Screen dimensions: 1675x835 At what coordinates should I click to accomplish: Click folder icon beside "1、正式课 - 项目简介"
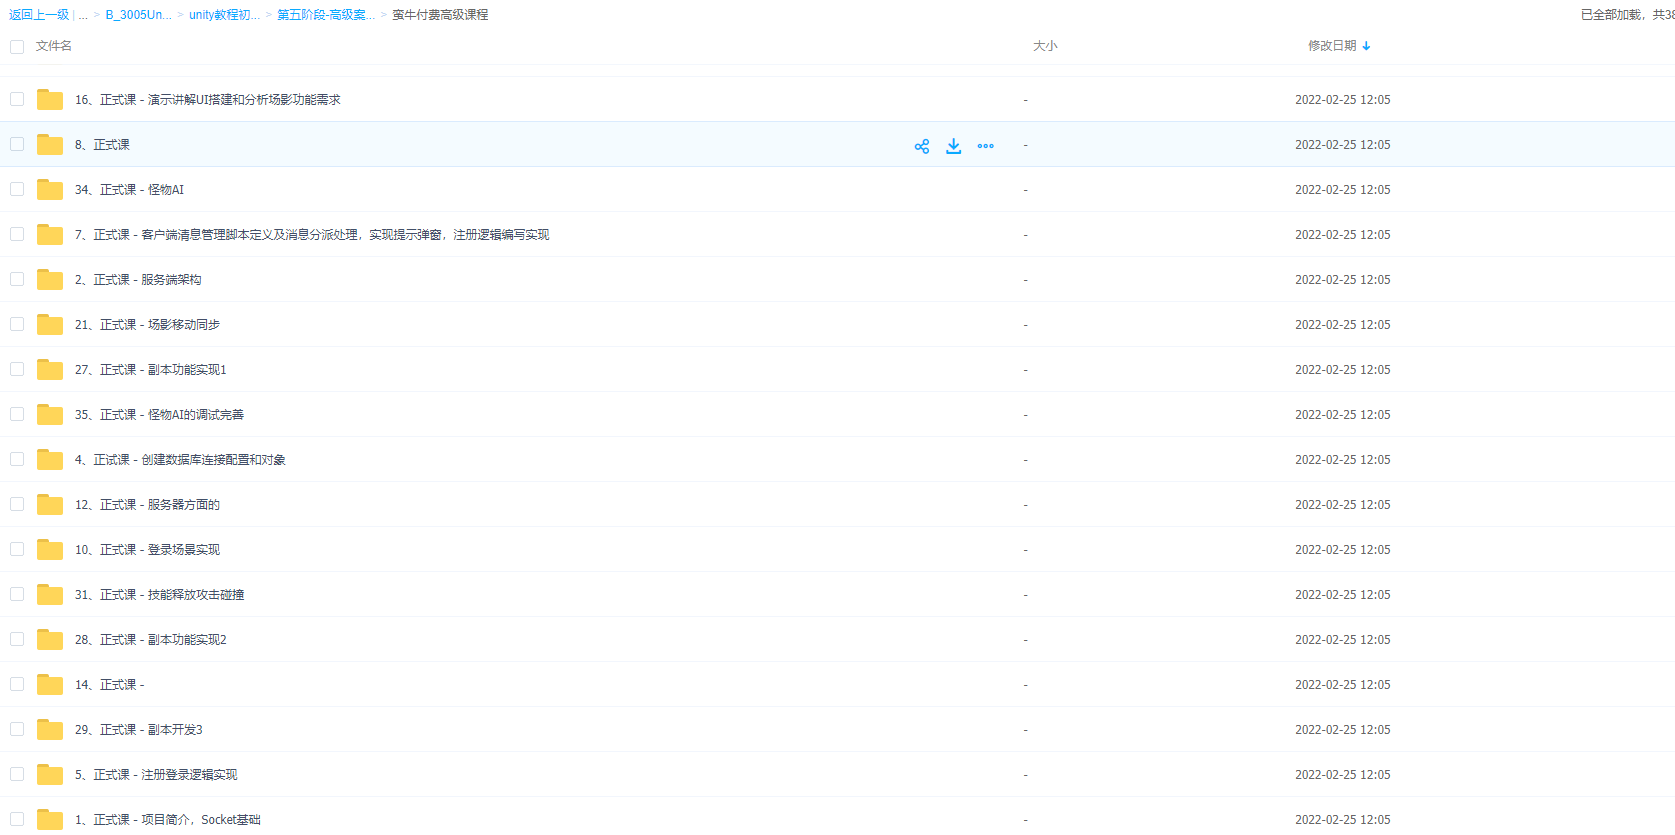[50, 819]
